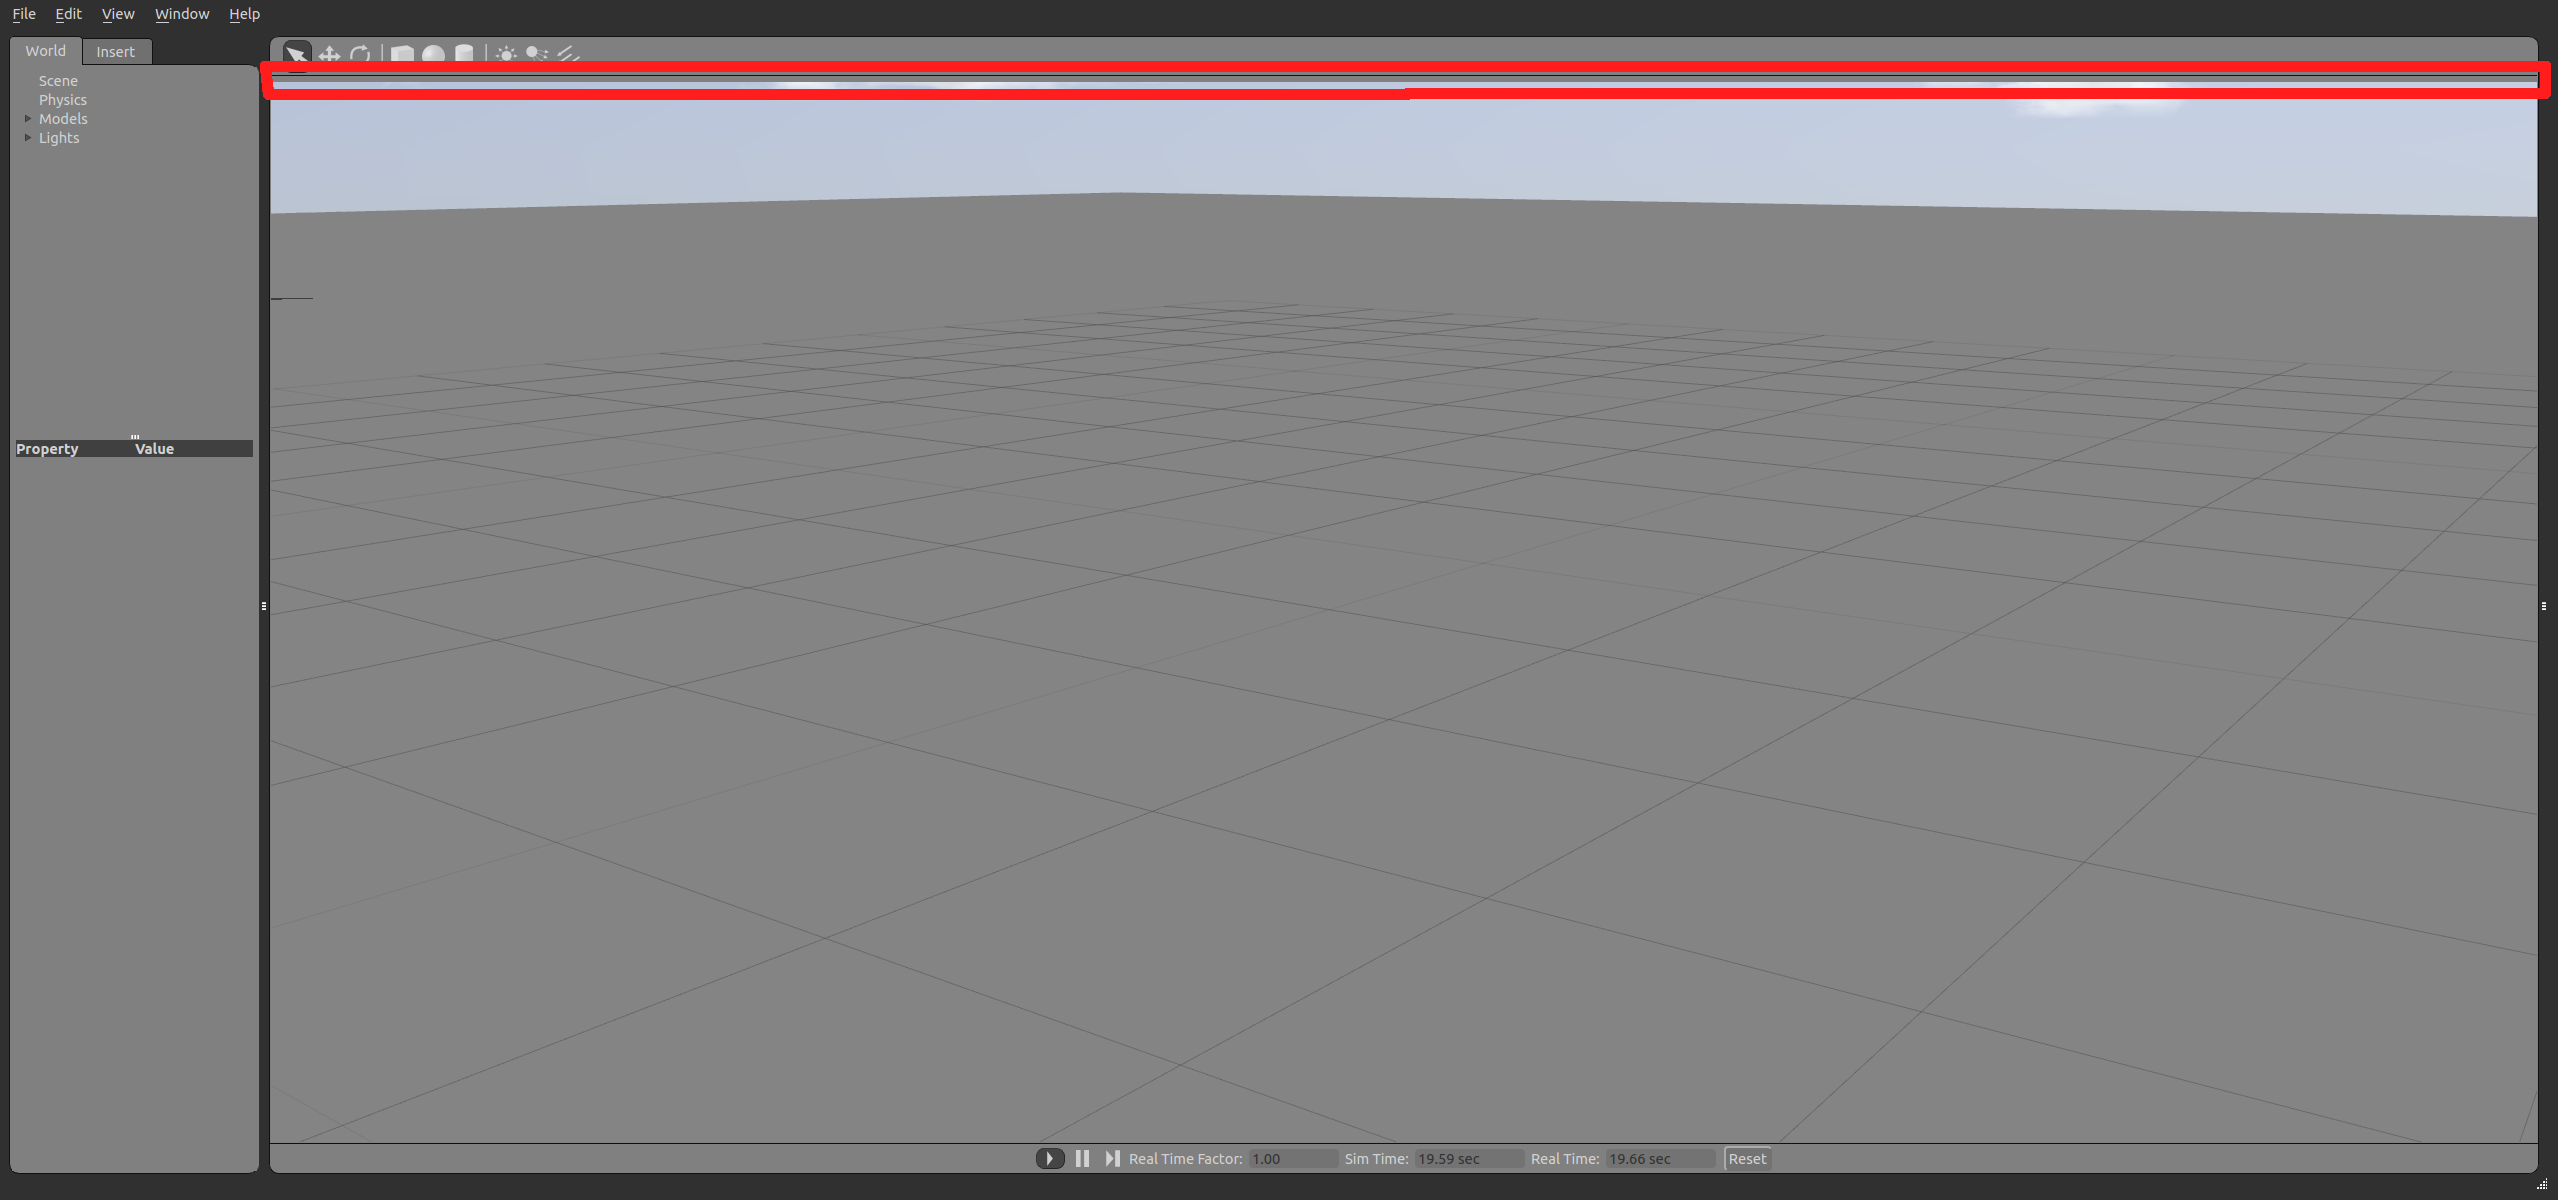This screenshot has height=1200, width=2558.
Task: Open the Window menu
Action: (181, 13)
